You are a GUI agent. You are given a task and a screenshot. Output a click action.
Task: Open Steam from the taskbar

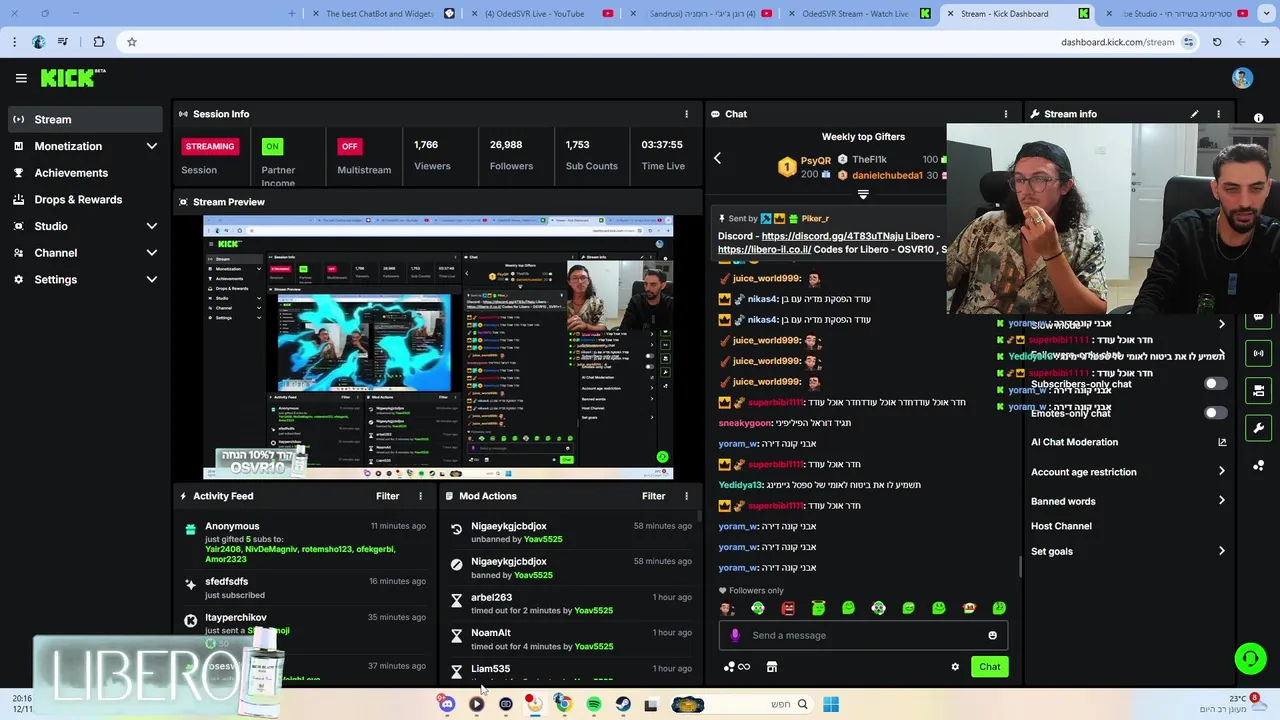coord(623,704)
